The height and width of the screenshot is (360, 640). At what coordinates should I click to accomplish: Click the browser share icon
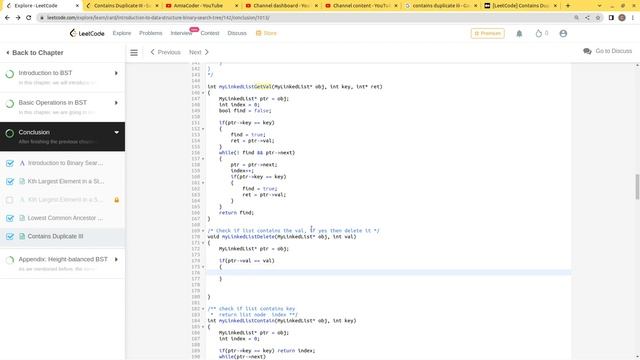coord(587,18)
